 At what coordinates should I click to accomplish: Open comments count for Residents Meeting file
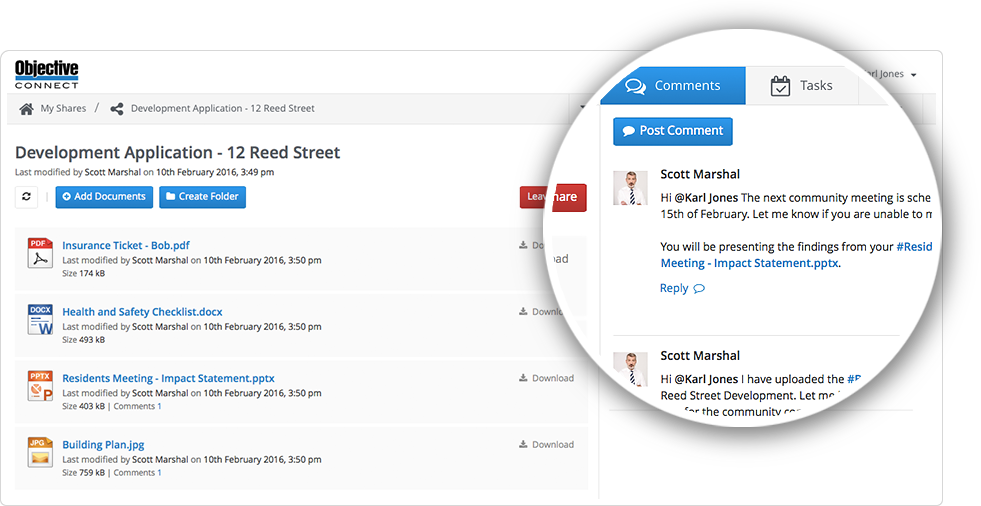(x=137, y=406)
